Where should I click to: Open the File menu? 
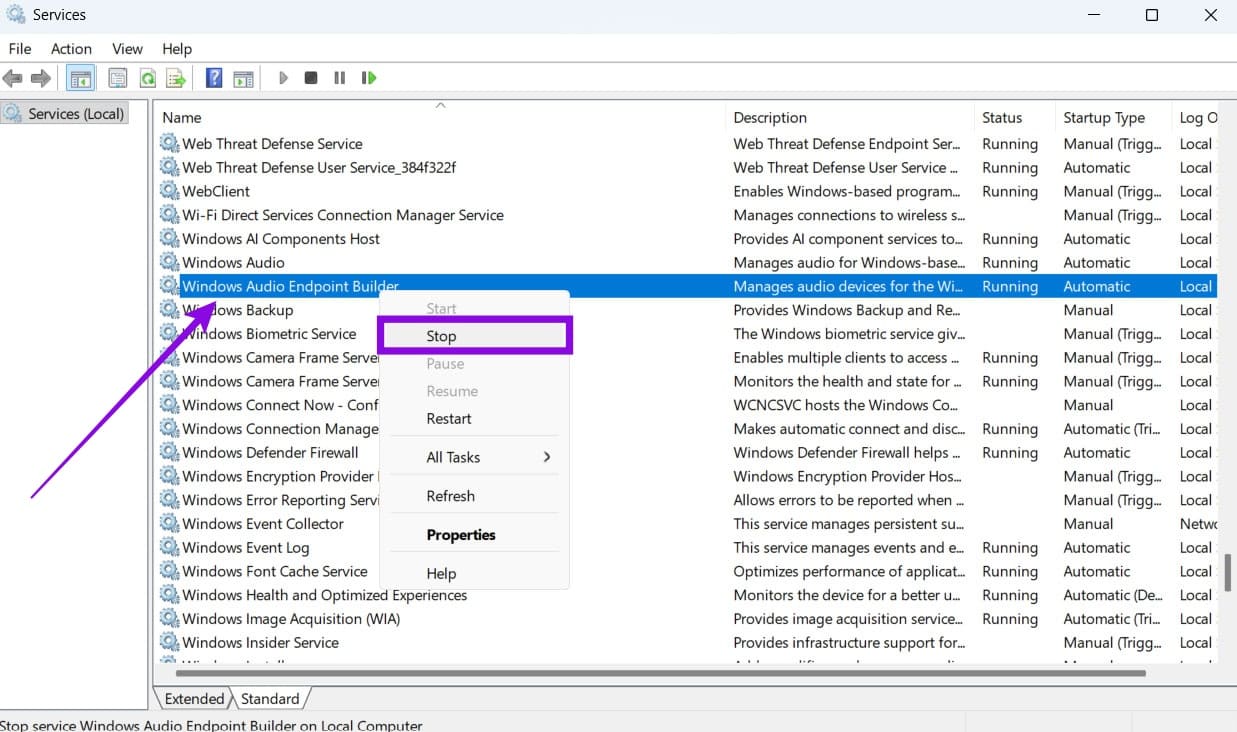(x=20, y=48)
